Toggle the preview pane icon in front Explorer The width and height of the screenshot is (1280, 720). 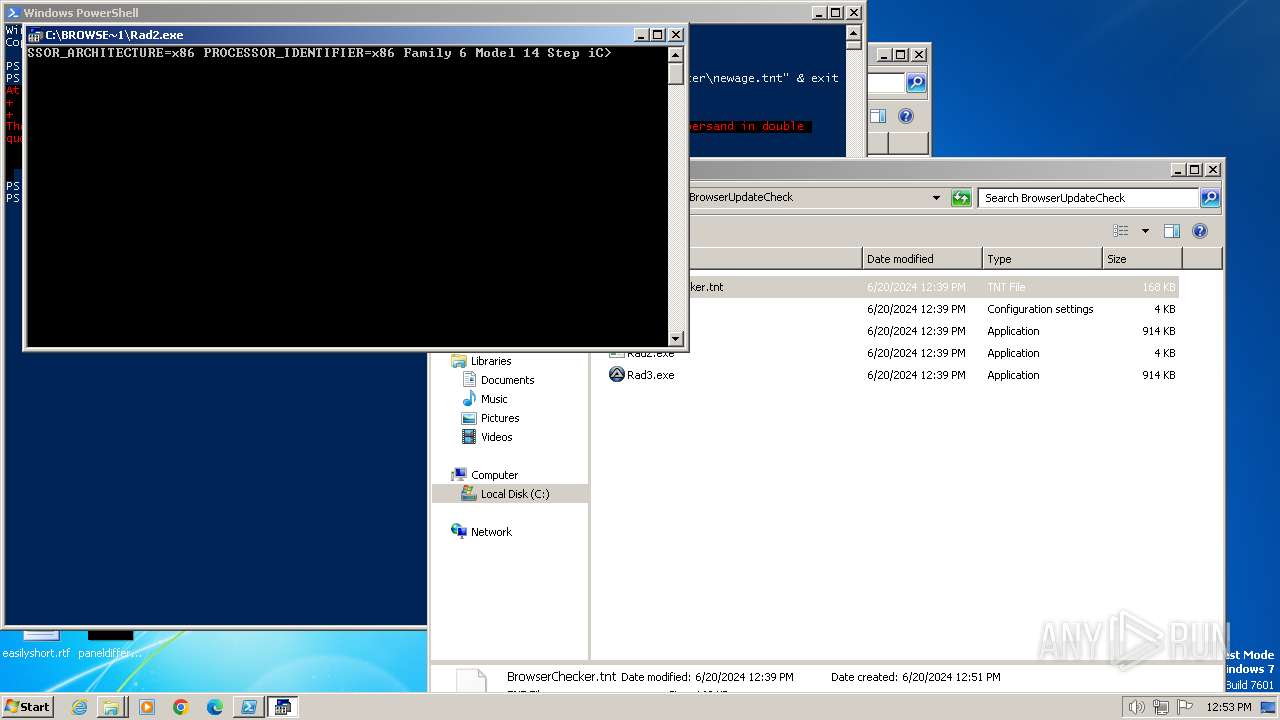click(x=1172, y=231)
